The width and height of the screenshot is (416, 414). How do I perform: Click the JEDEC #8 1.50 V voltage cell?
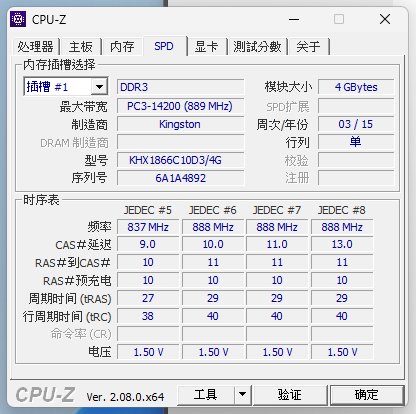click(342, 352)
